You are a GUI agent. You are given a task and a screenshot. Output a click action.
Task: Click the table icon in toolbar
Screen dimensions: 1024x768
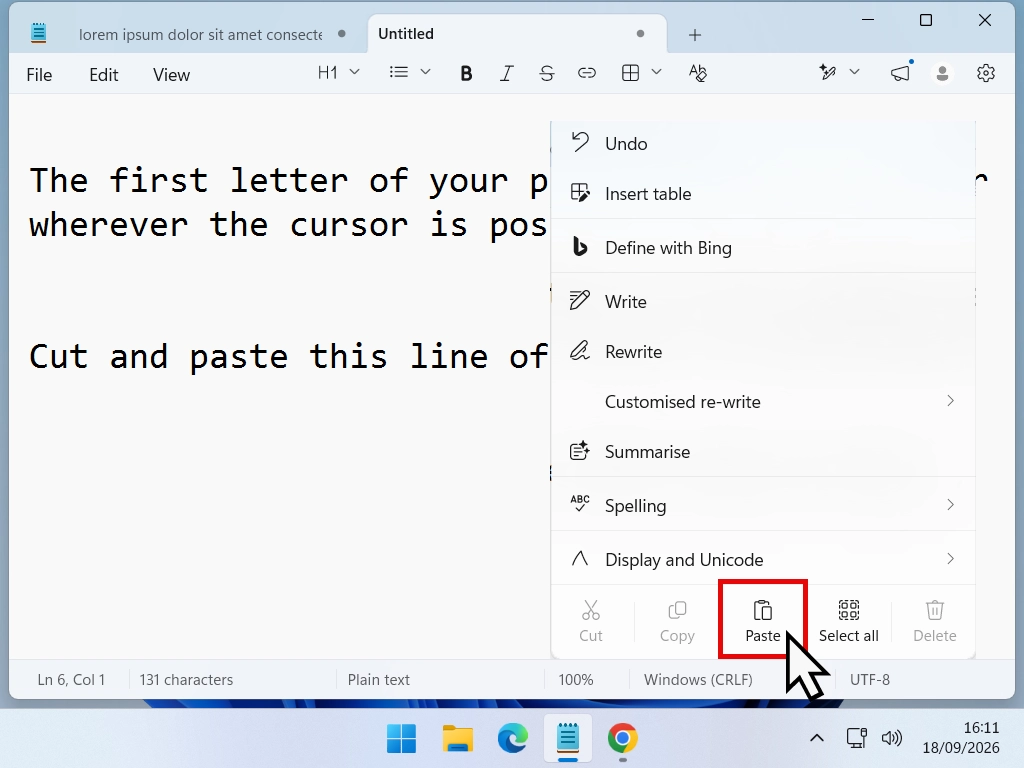tap(630, 73)
